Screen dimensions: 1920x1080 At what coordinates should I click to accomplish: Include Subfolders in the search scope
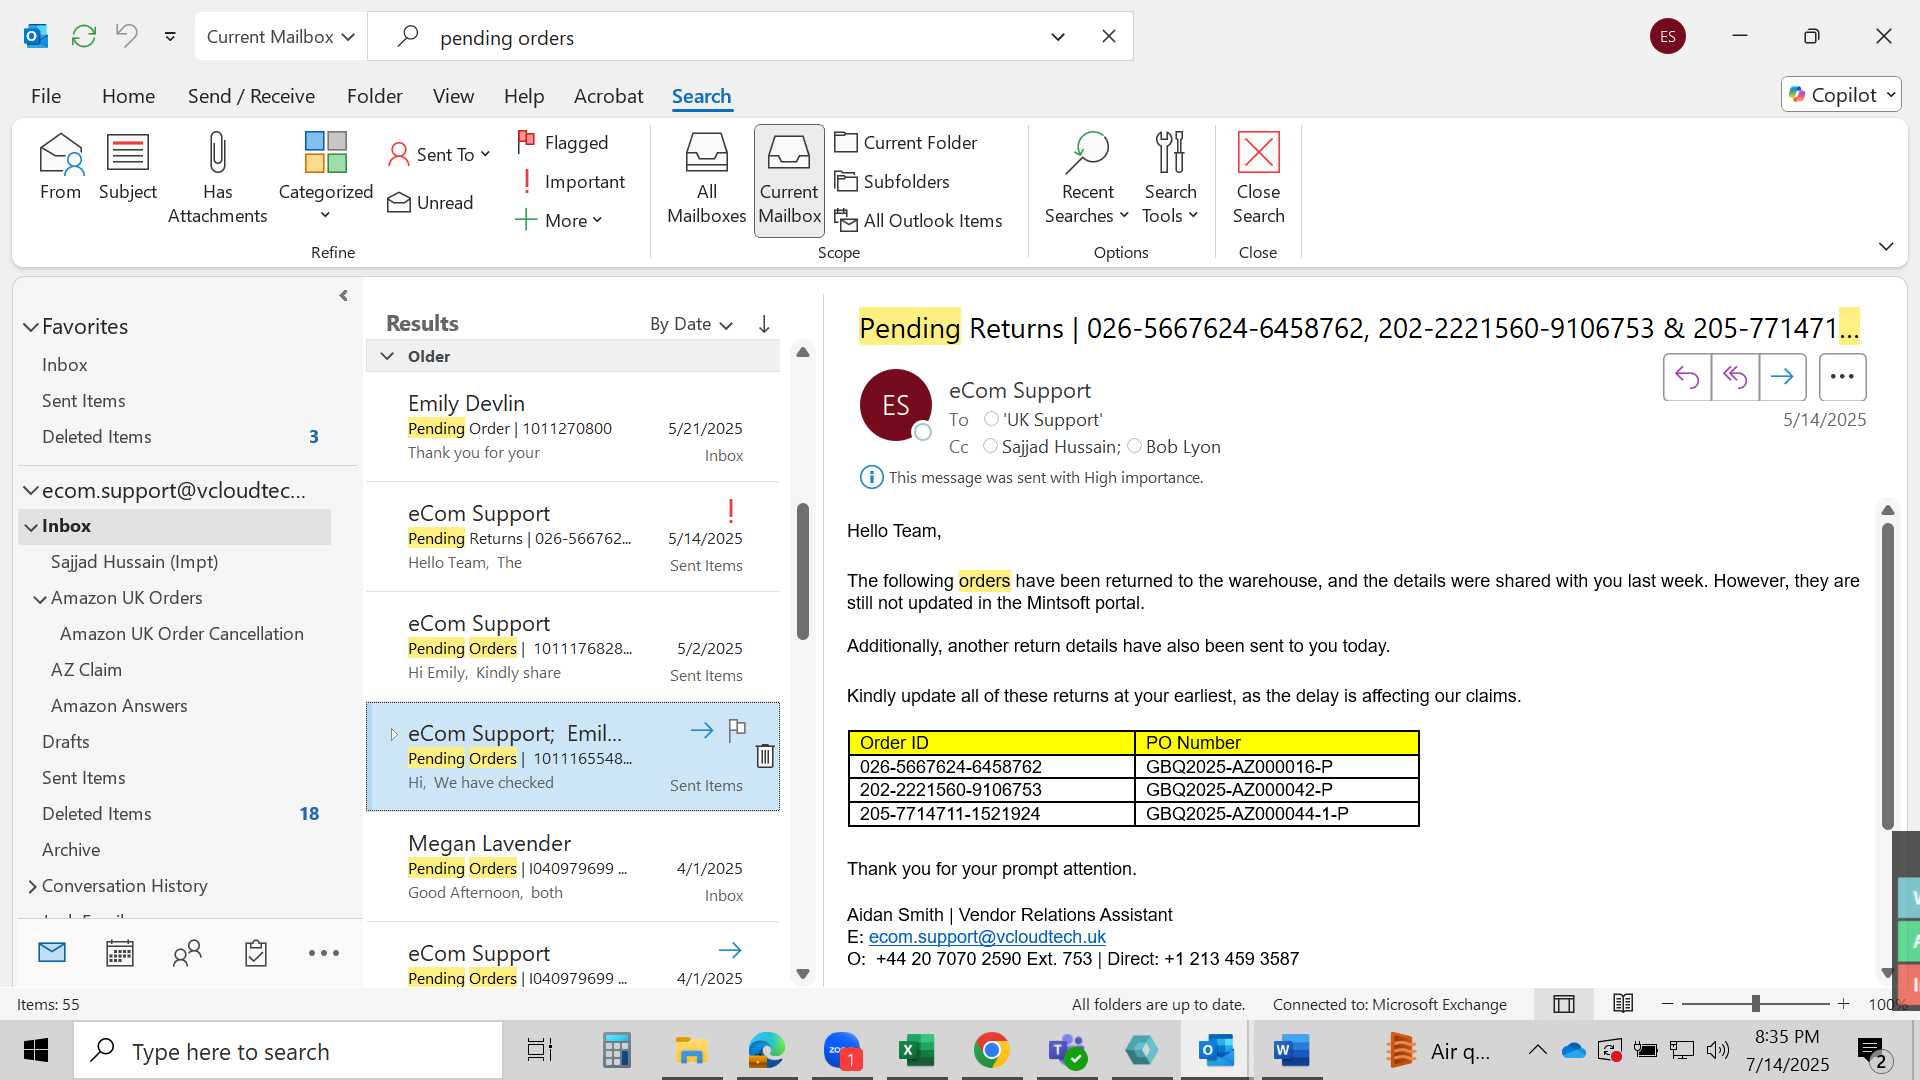point(892,182)
